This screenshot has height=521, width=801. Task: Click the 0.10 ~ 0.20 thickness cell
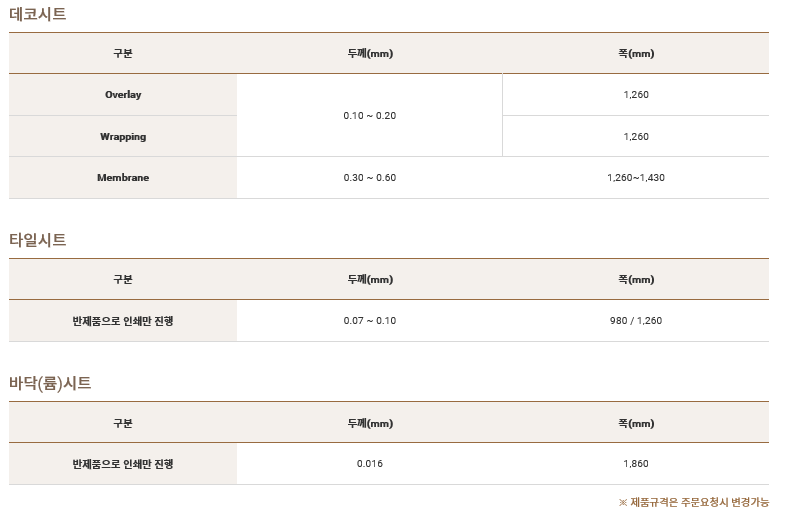pos(370,115)
